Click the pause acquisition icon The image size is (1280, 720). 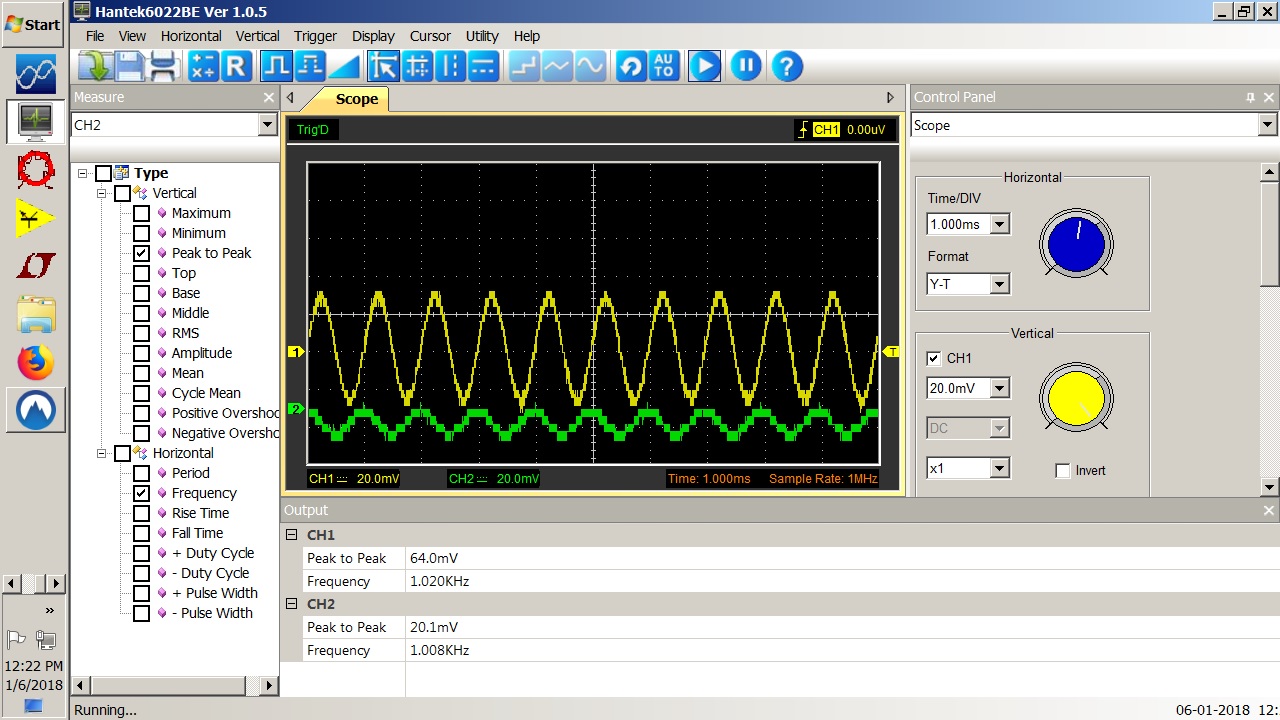point(746,66)
